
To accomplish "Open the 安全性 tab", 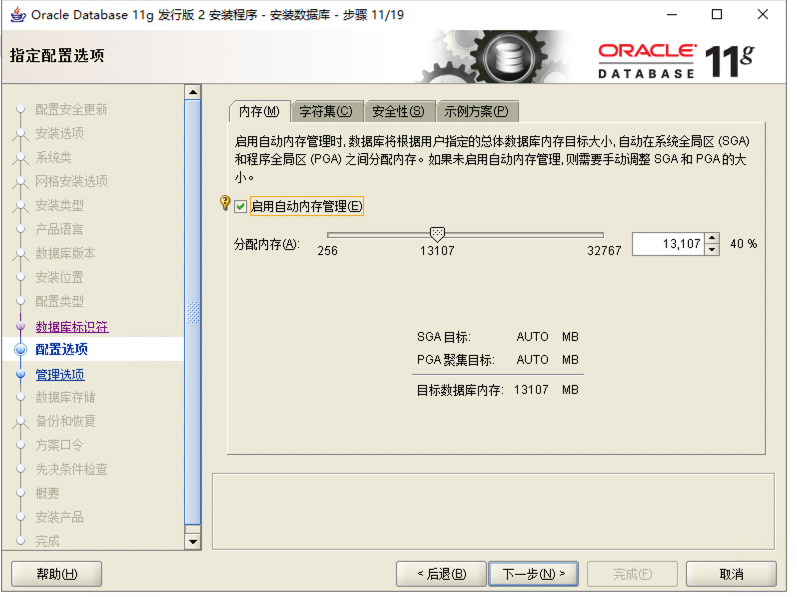I will tap(398, 111).
